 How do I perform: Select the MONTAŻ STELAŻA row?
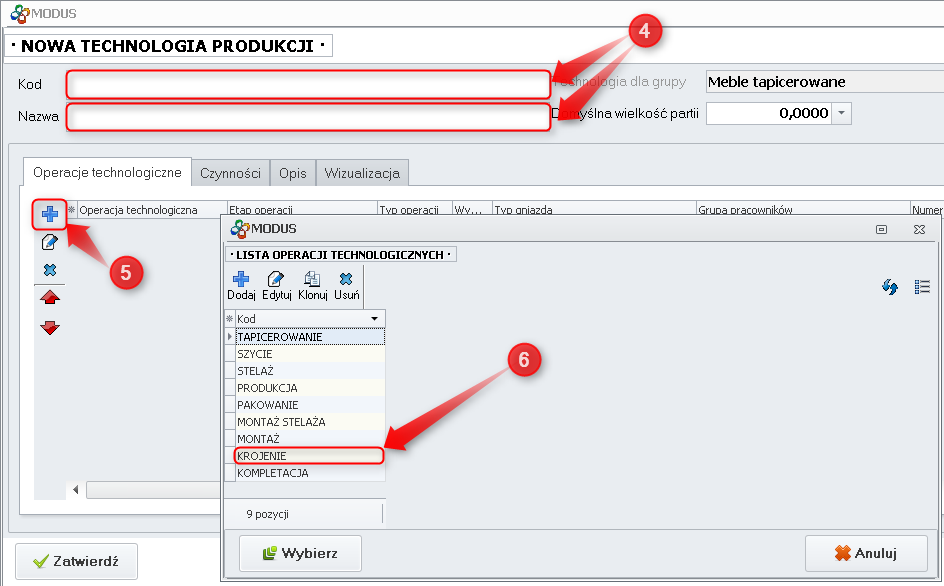pyautogui.click(x=310, y=422)
